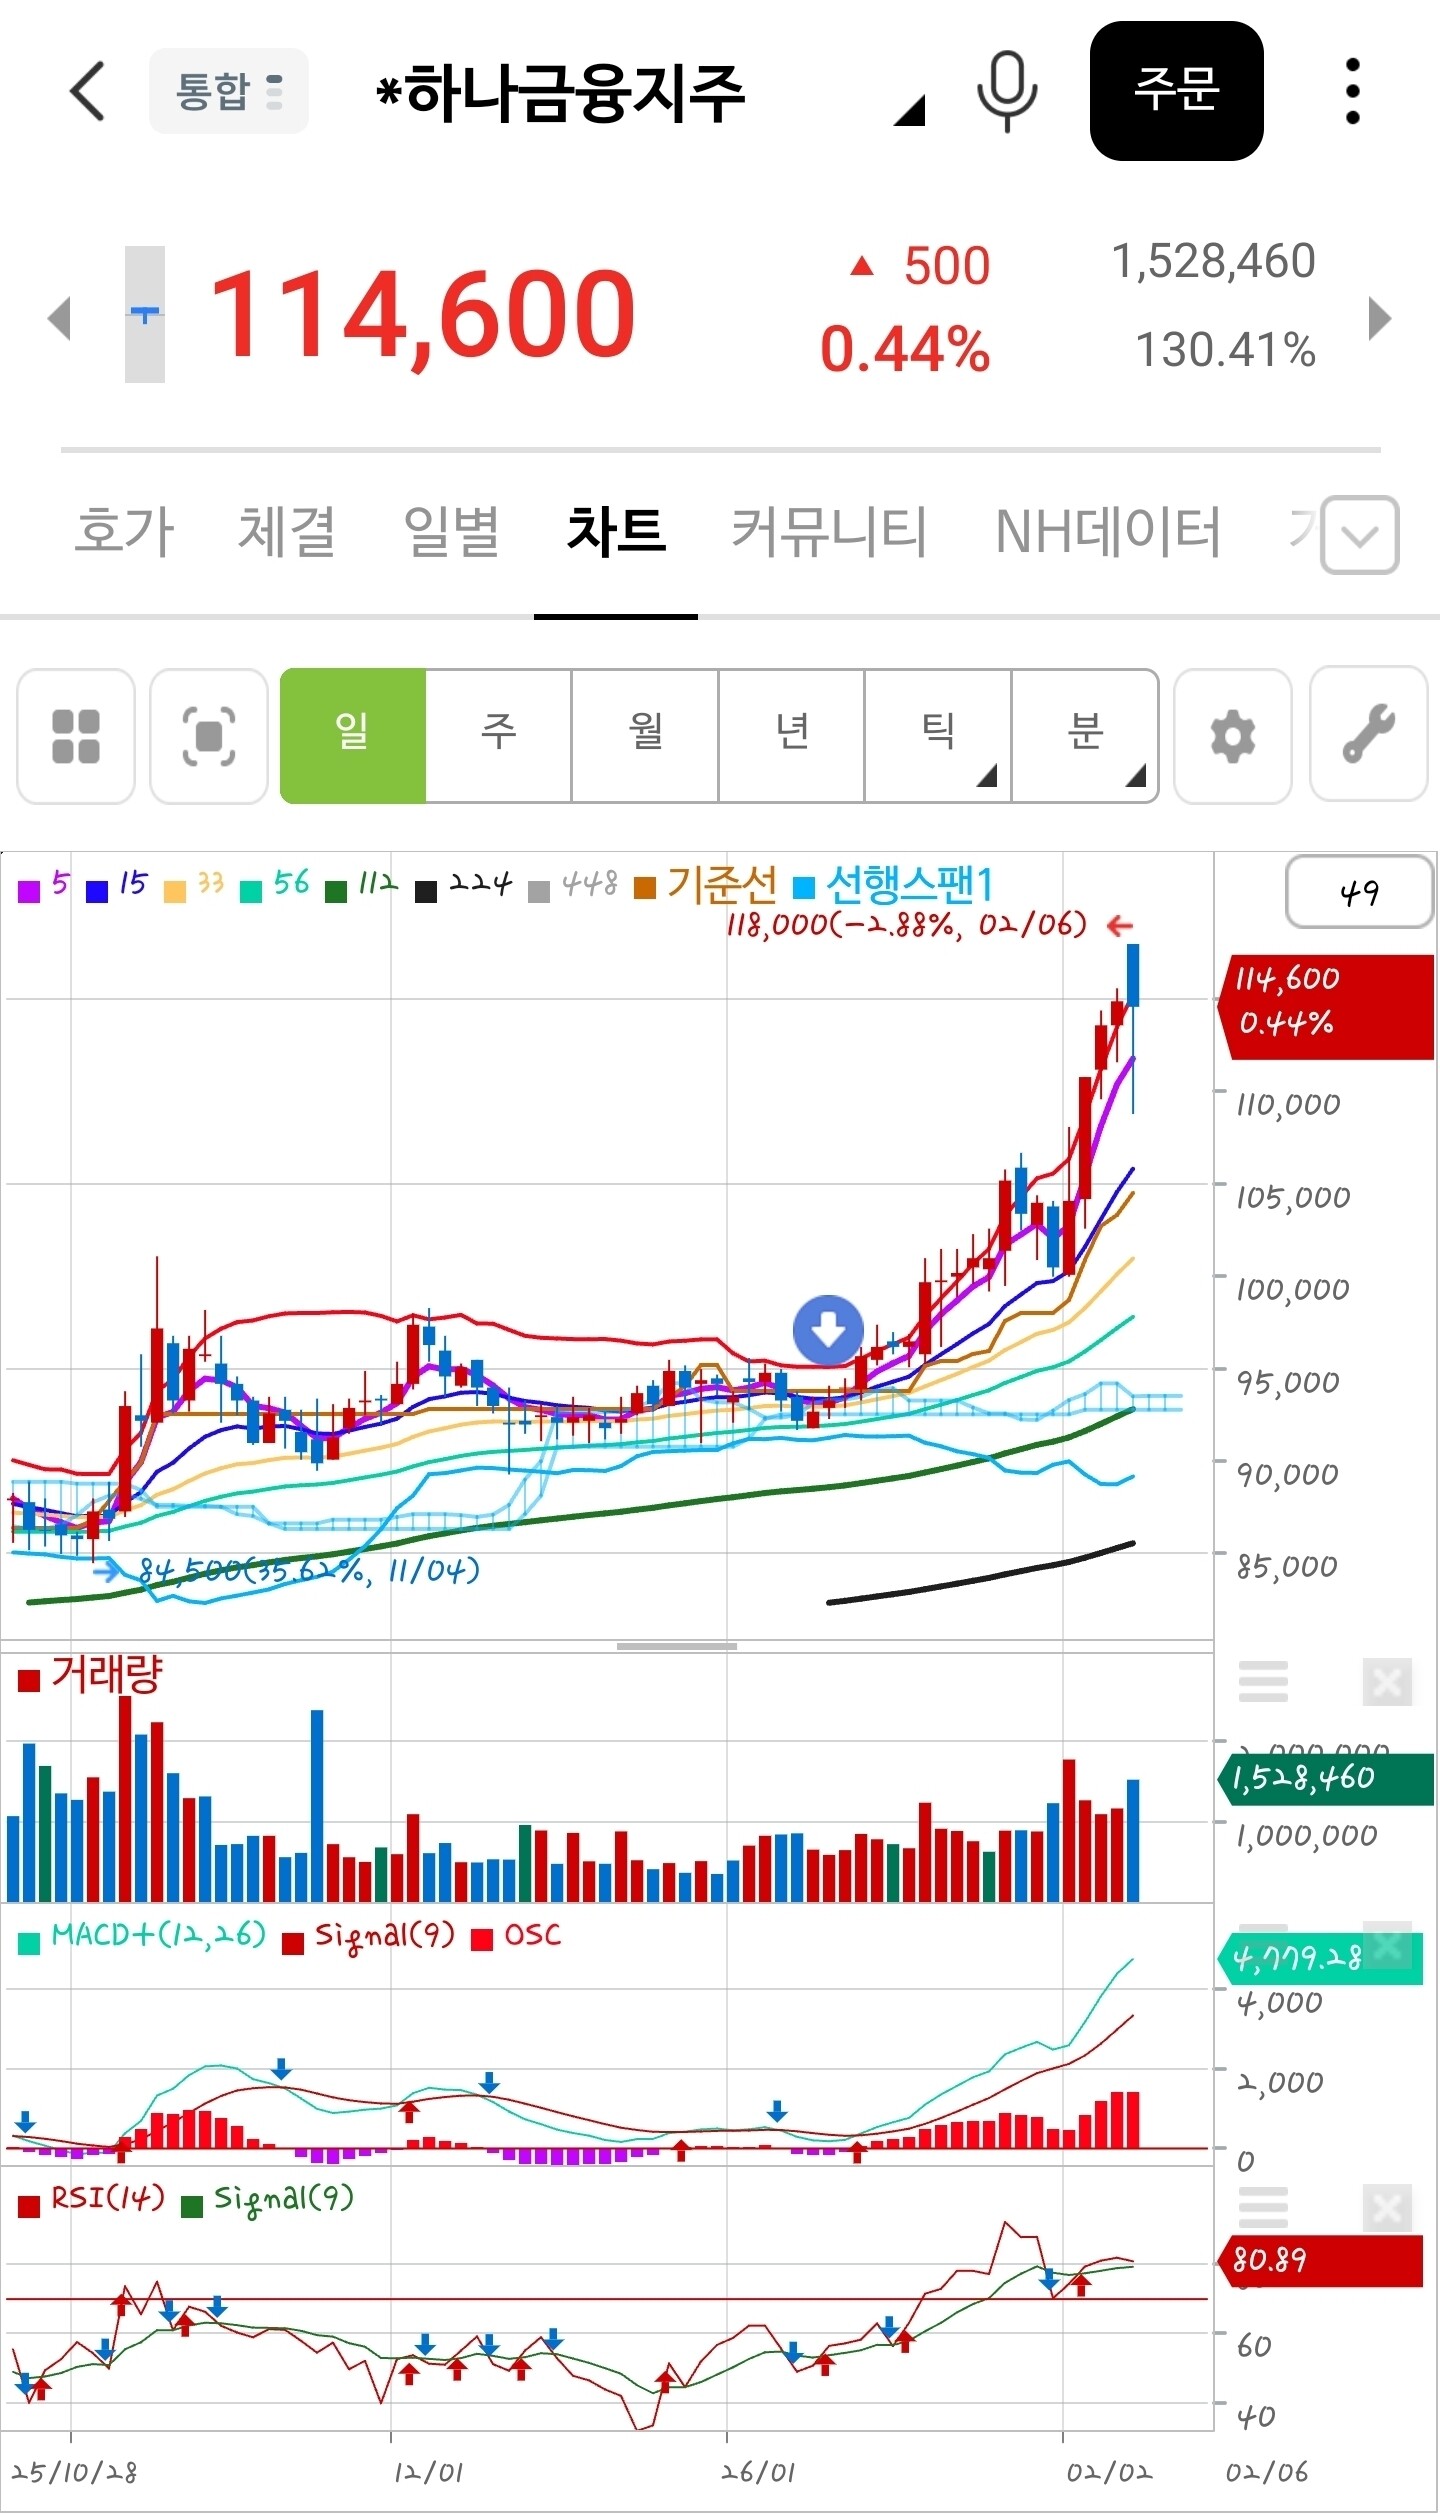Image resolution: width=1440 pixels, height=2513 pixels.
Task: Expand the tab list chevron
Action: [x=1360, y=535]
